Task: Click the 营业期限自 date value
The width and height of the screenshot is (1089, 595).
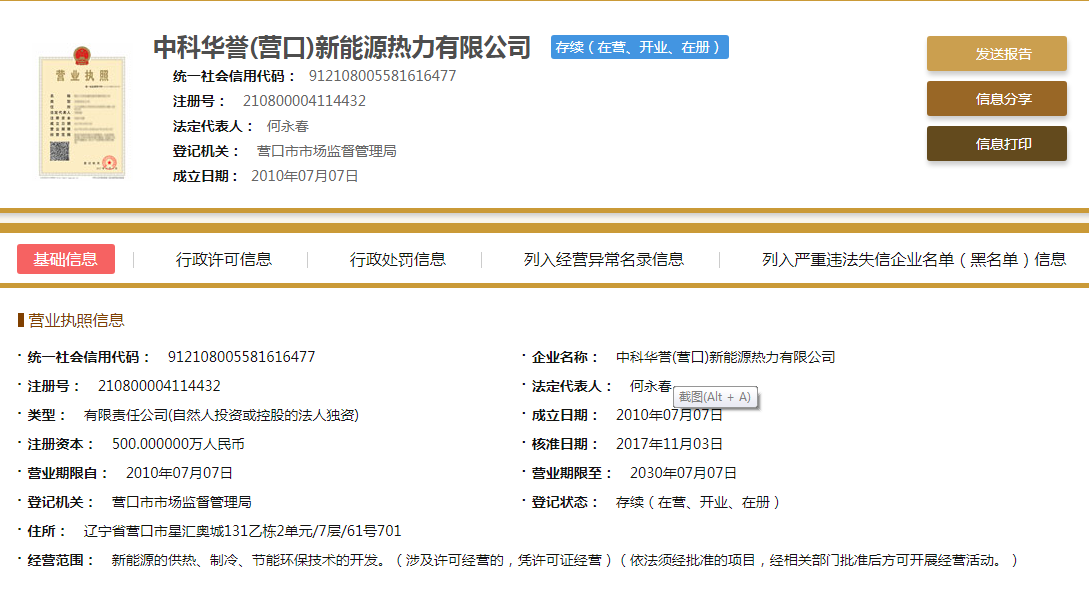Action: point(179,473)
